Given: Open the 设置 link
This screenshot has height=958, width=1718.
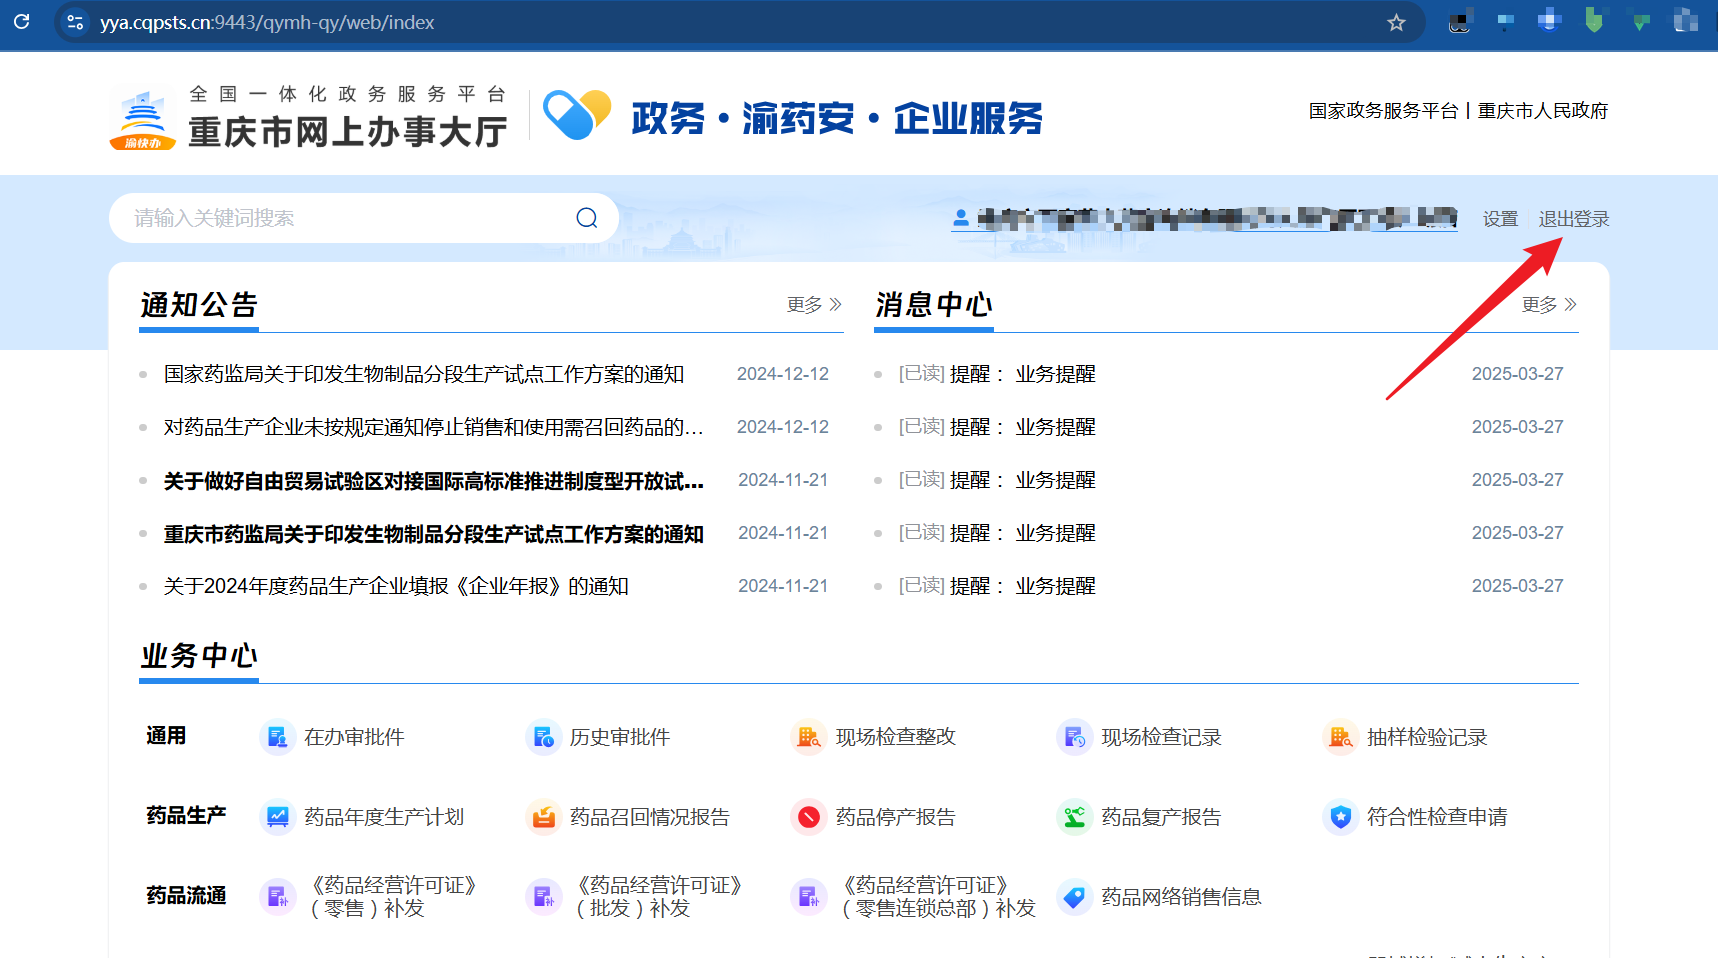Looking at the screenshot, I should coord(1500,218).
